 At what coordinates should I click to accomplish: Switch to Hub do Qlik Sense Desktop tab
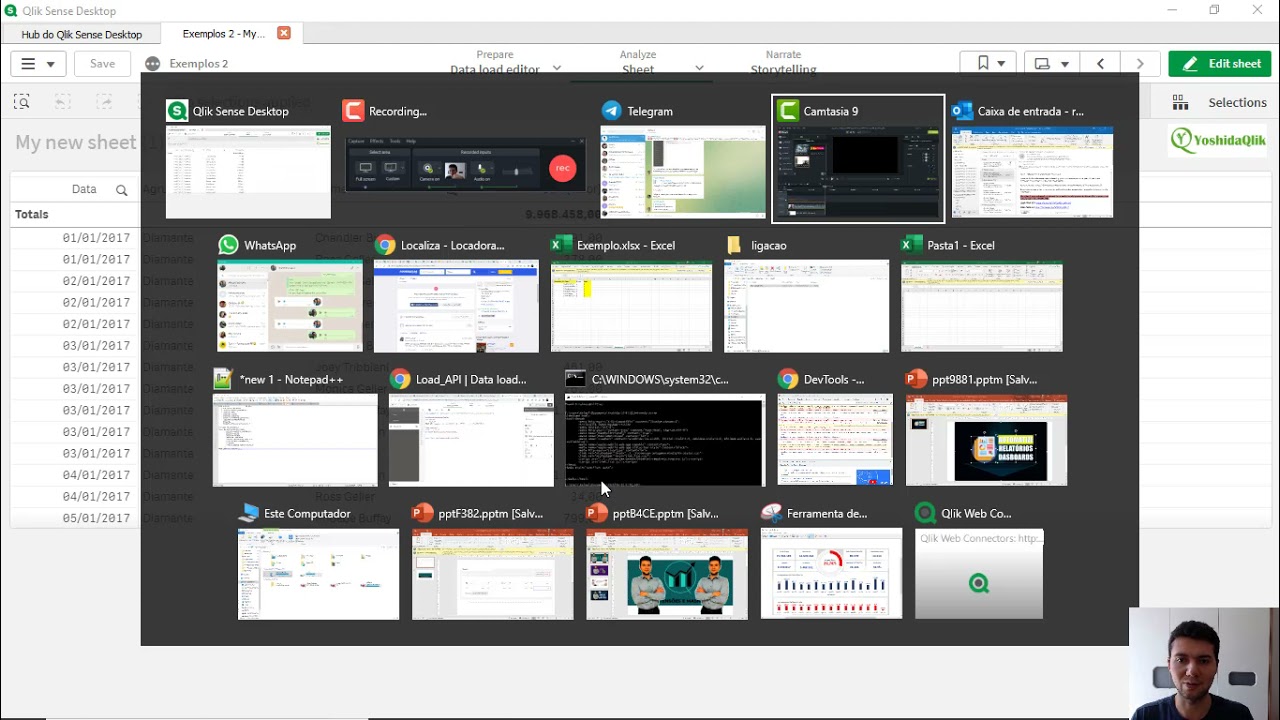82,34
